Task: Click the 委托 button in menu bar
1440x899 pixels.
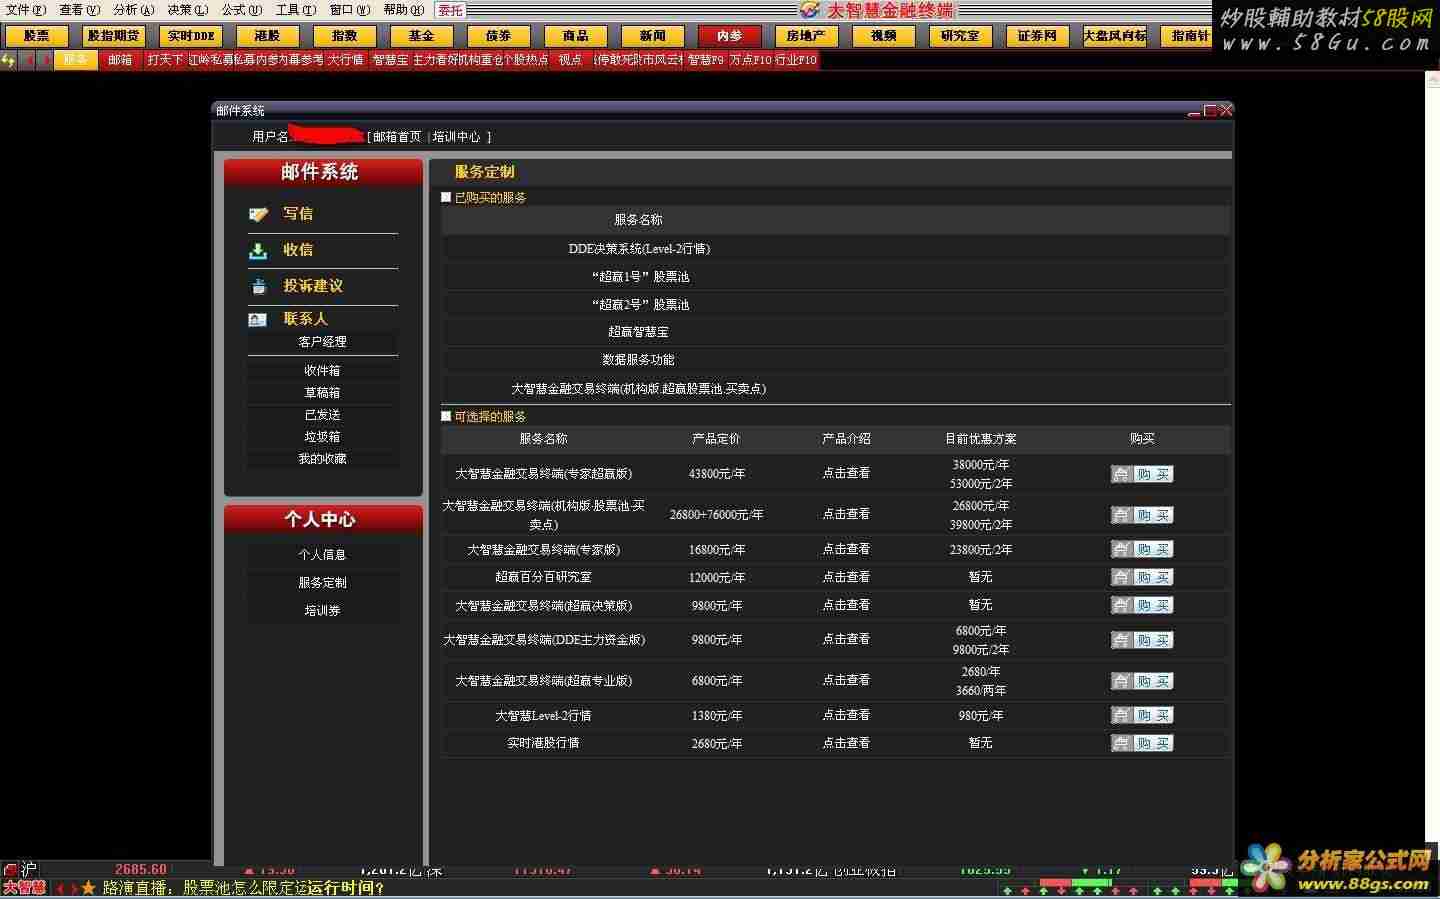Action: (x=451, y=10)
